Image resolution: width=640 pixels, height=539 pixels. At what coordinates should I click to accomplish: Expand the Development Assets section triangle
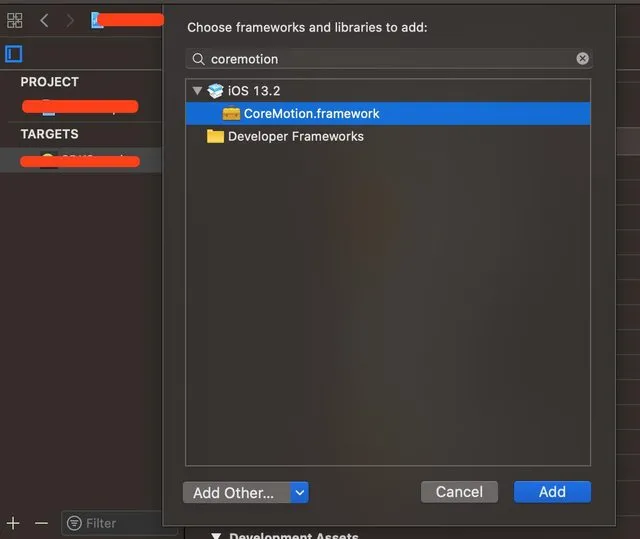216,535
